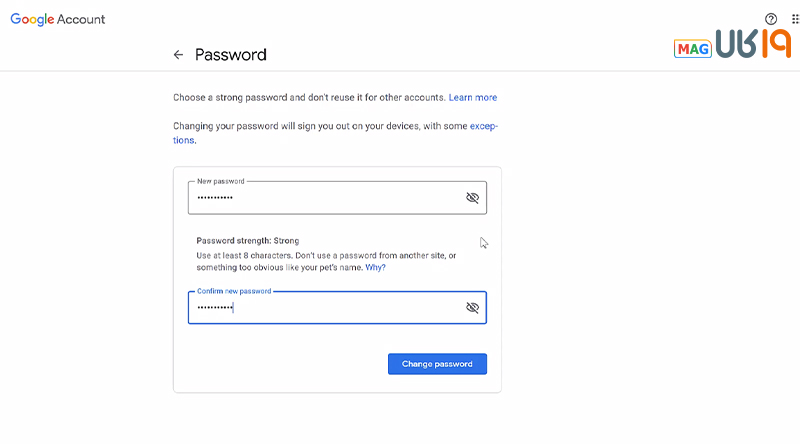Focus the New password input field
Viewport: 800px width, 444px height.
[x=320, y=198]
